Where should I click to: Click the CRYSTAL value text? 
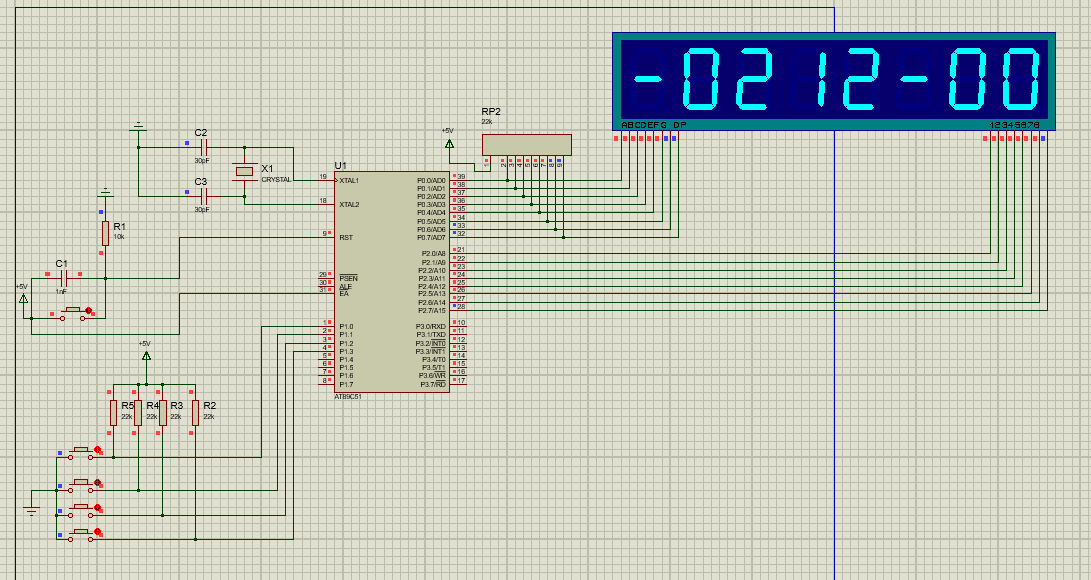[x=276, y=179]
